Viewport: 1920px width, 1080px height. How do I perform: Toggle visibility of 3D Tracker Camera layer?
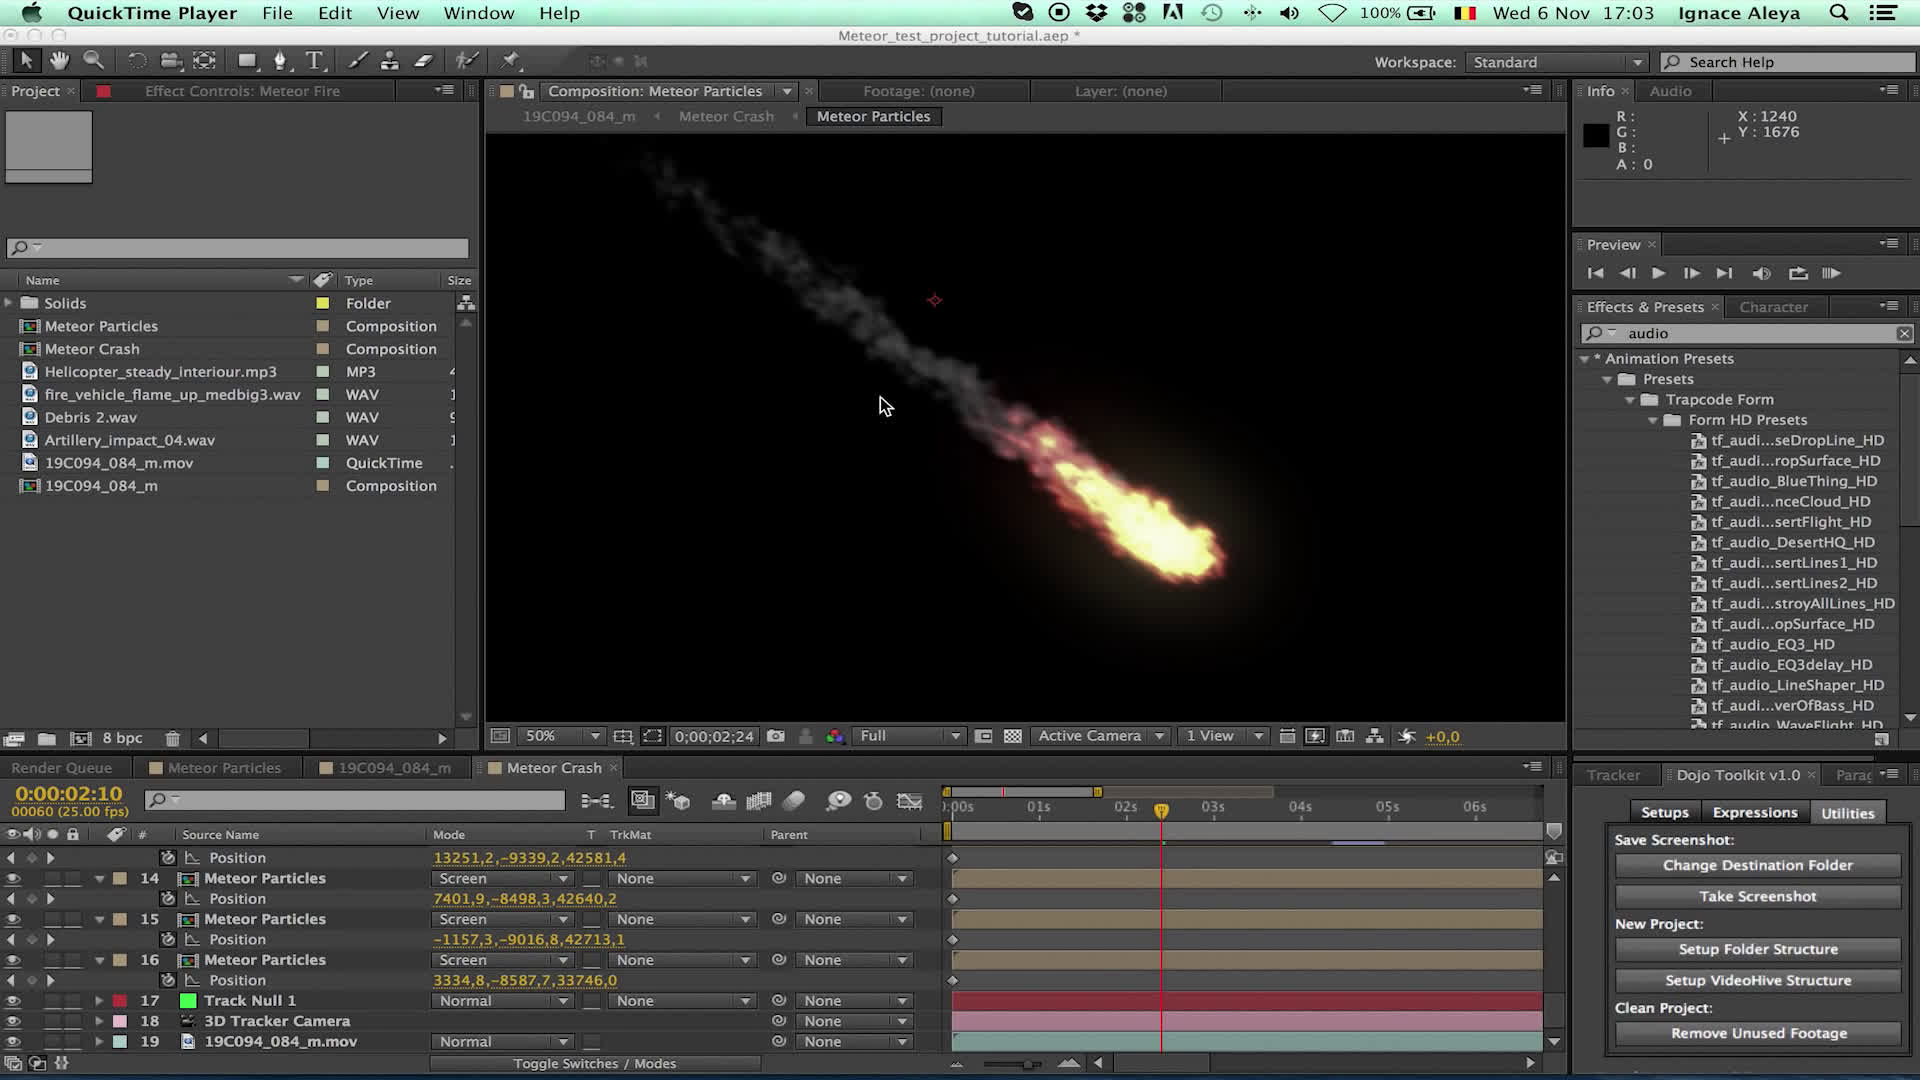(x=13, y=1021)
